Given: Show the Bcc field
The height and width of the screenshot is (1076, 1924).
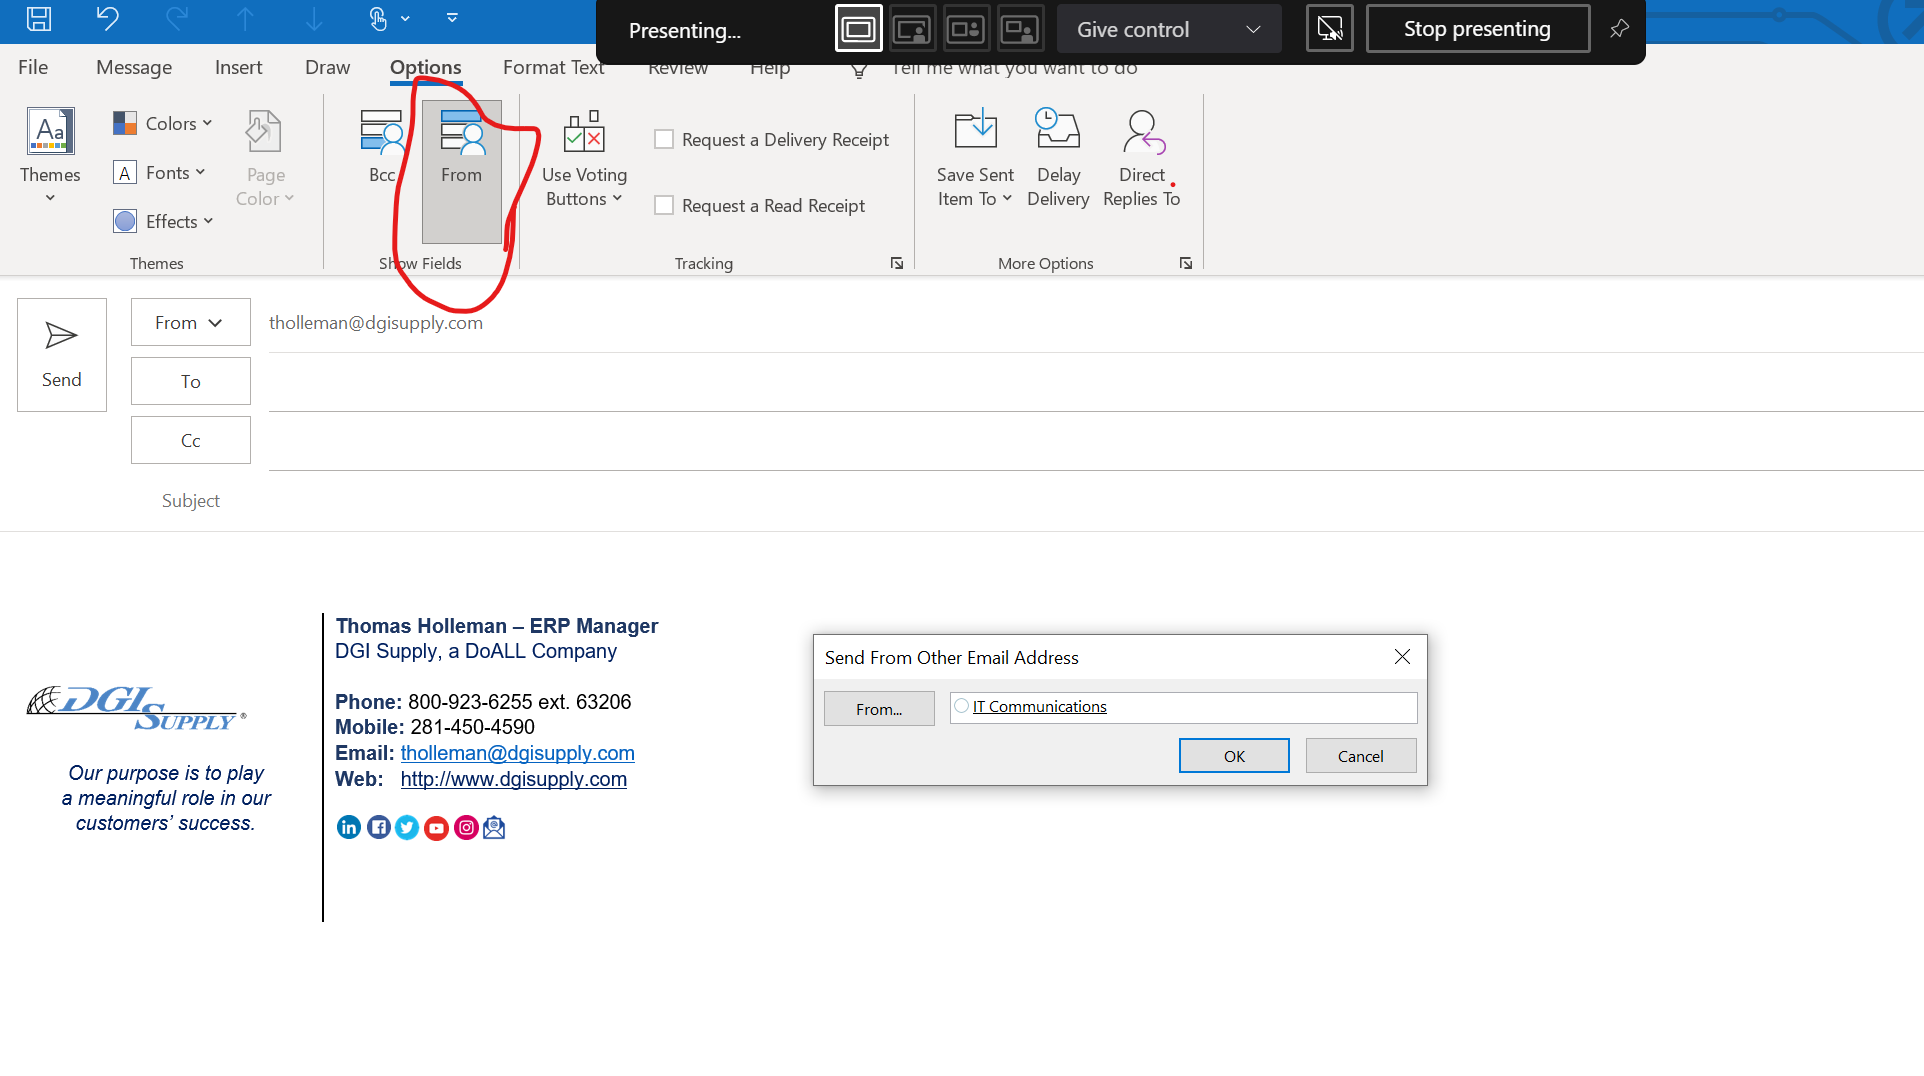Looking at the screenshot, I should (381, 147).
